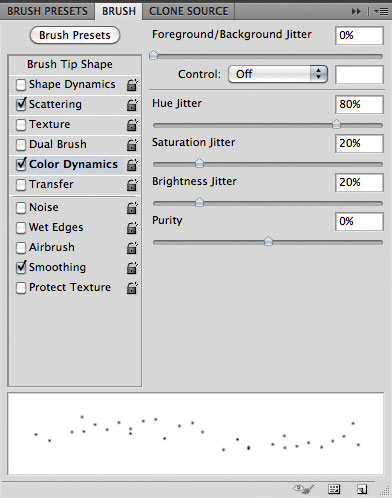Screen dimensions: 392x498
Task: Uncheck the Scattering checkbox
Action: (21, 104)
